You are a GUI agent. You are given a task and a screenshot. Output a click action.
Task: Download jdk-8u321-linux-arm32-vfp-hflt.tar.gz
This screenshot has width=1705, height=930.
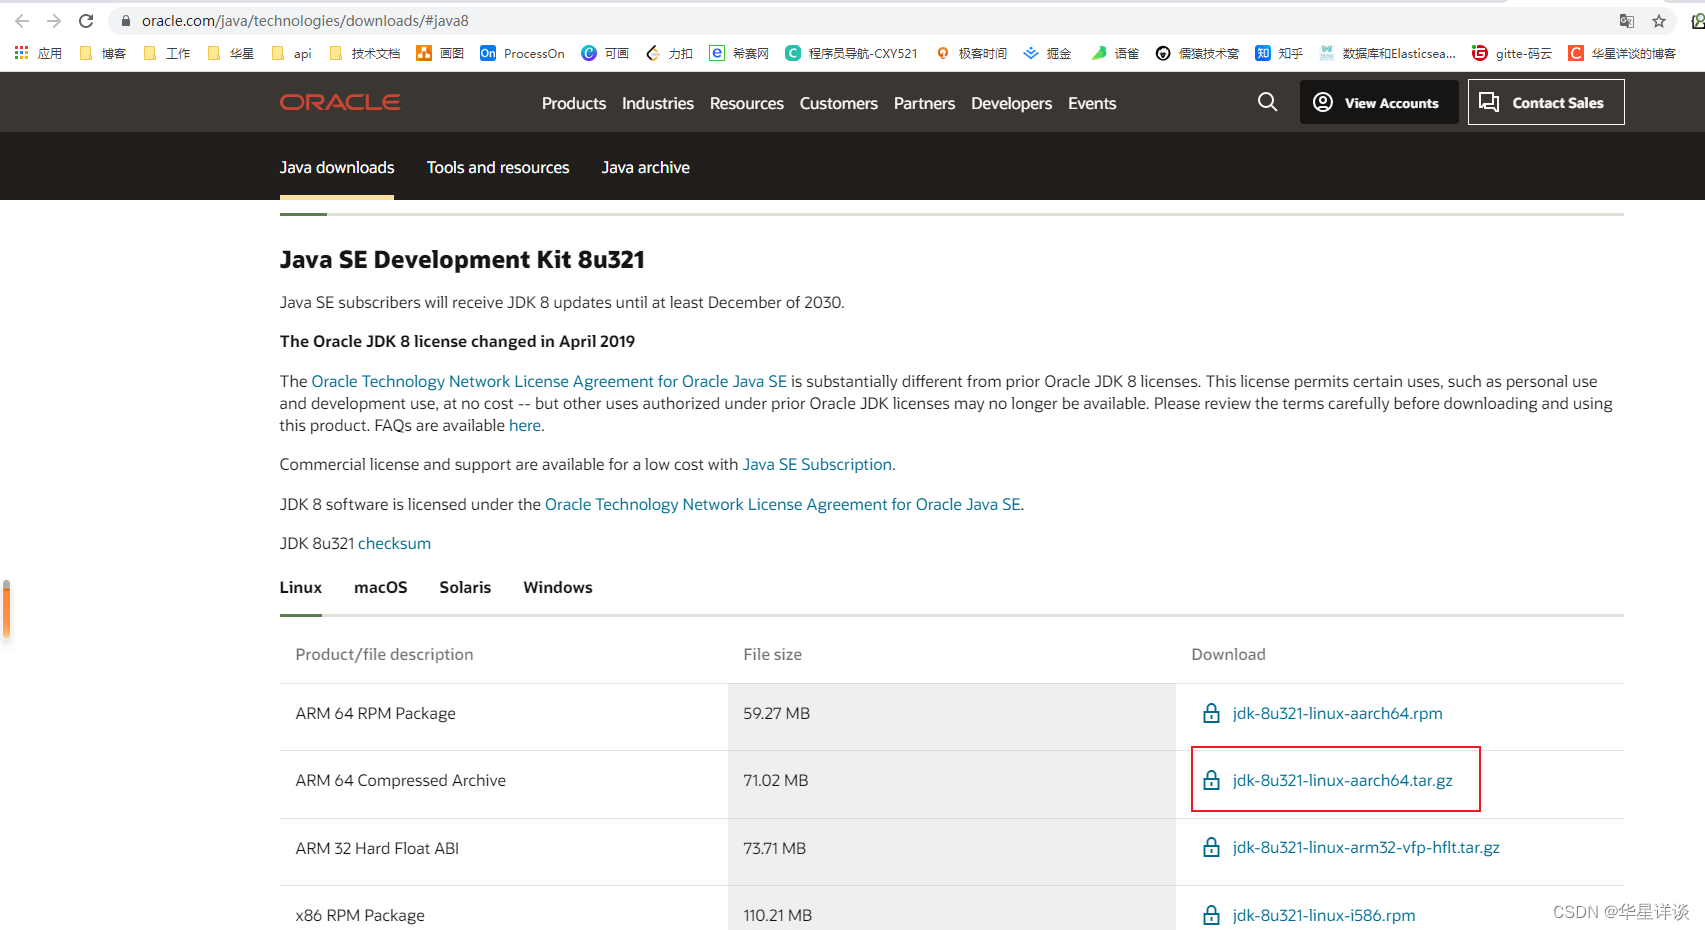[1366, 847]
